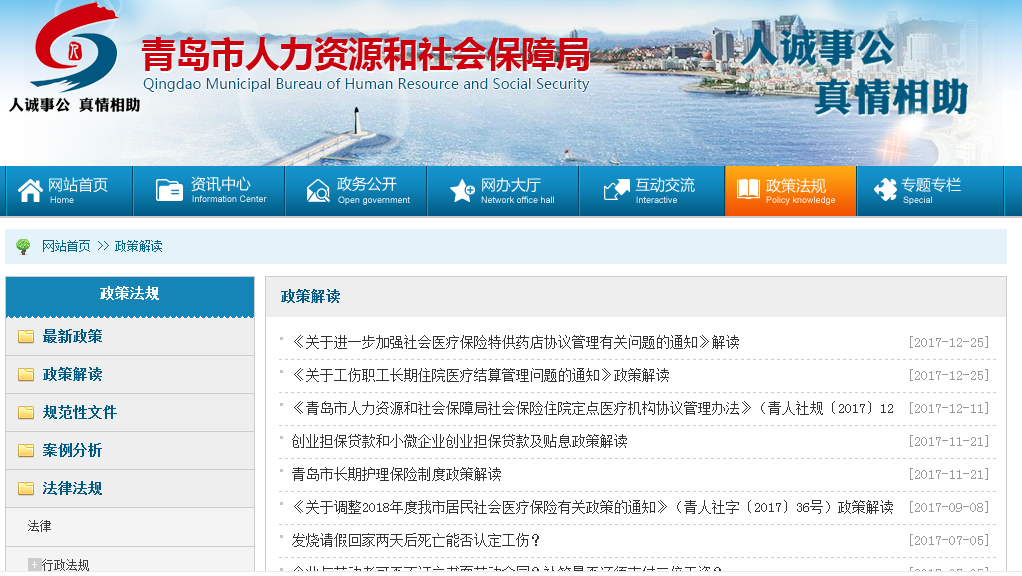This screenshot has height=576, width=1022.
Task: Go to 网站首页 in the breadcrumb
Action: (x=66, y=246)
